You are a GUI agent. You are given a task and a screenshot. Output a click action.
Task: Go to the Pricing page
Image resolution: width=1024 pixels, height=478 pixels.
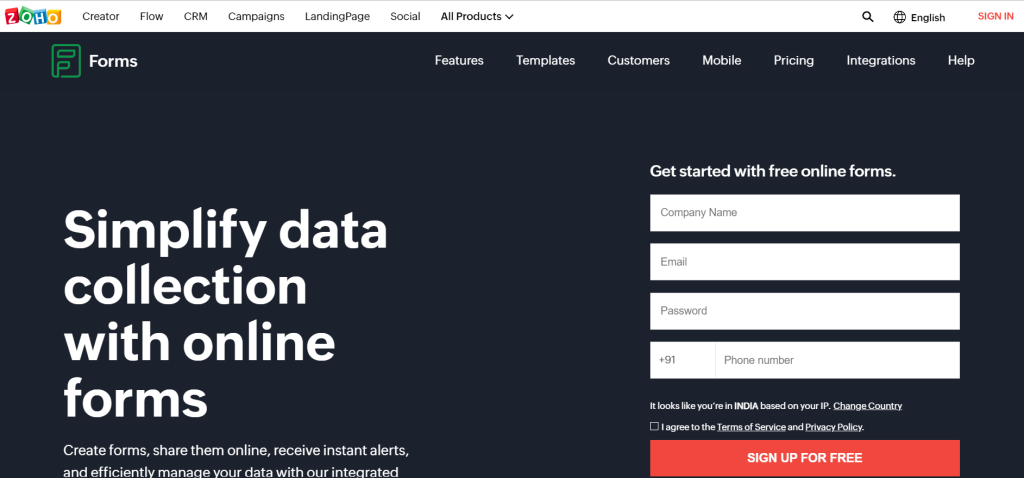[x=793, y=61]
